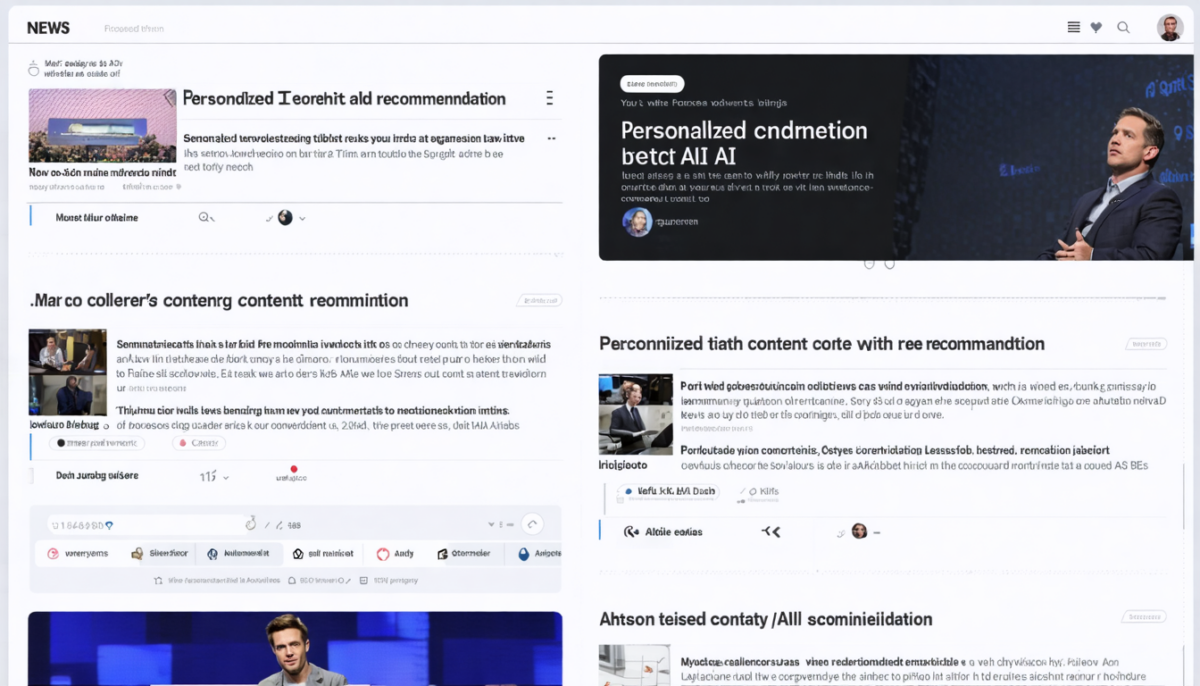Click the repost icon in filter panel footer
The height and width of the screenshot is (686, 1200).
pos(158,580)
